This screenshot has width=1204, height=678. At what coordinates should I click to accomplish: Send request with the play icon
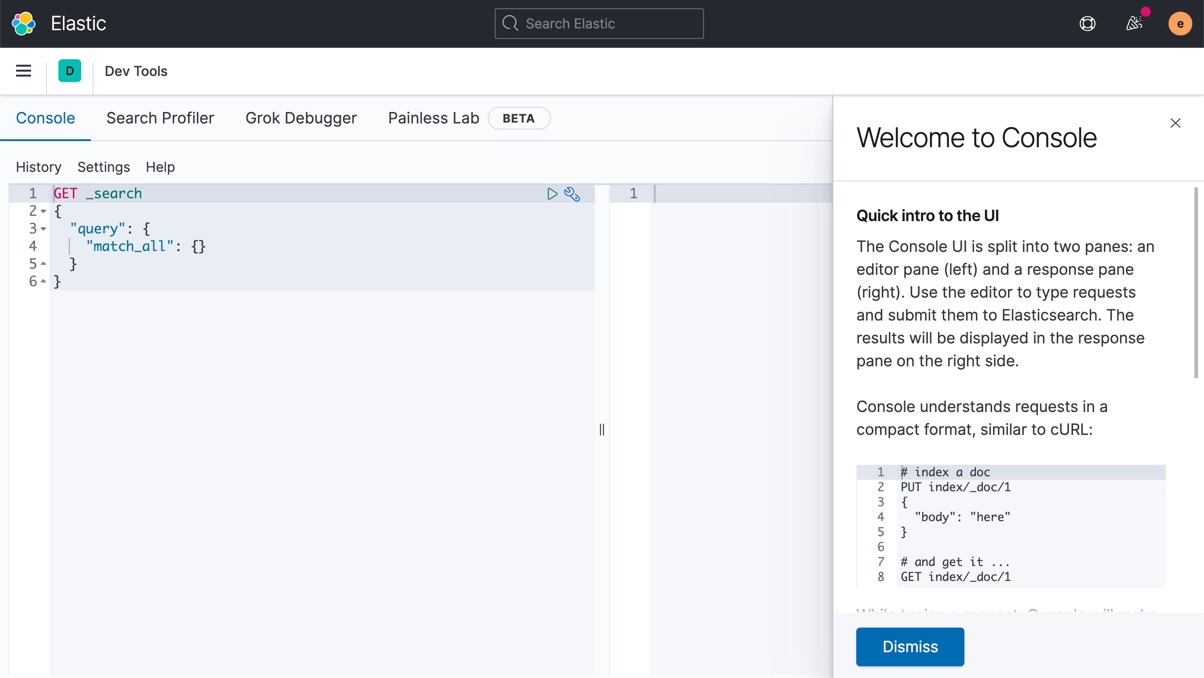pyautogui.click(x=552, y=194)
